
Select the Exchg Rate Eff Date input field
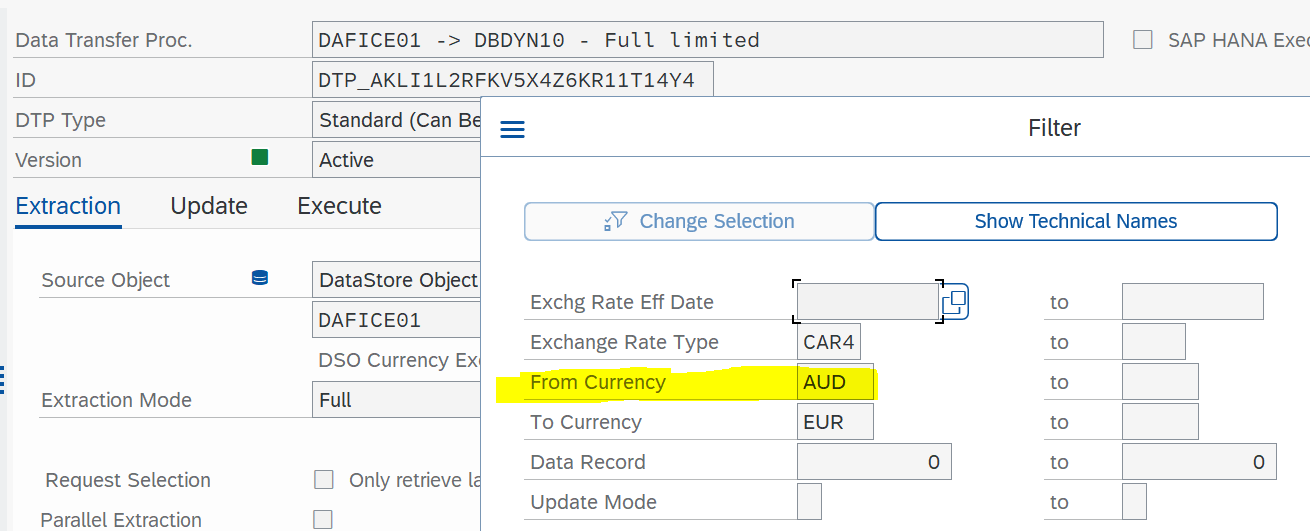(x=867, y=301)
